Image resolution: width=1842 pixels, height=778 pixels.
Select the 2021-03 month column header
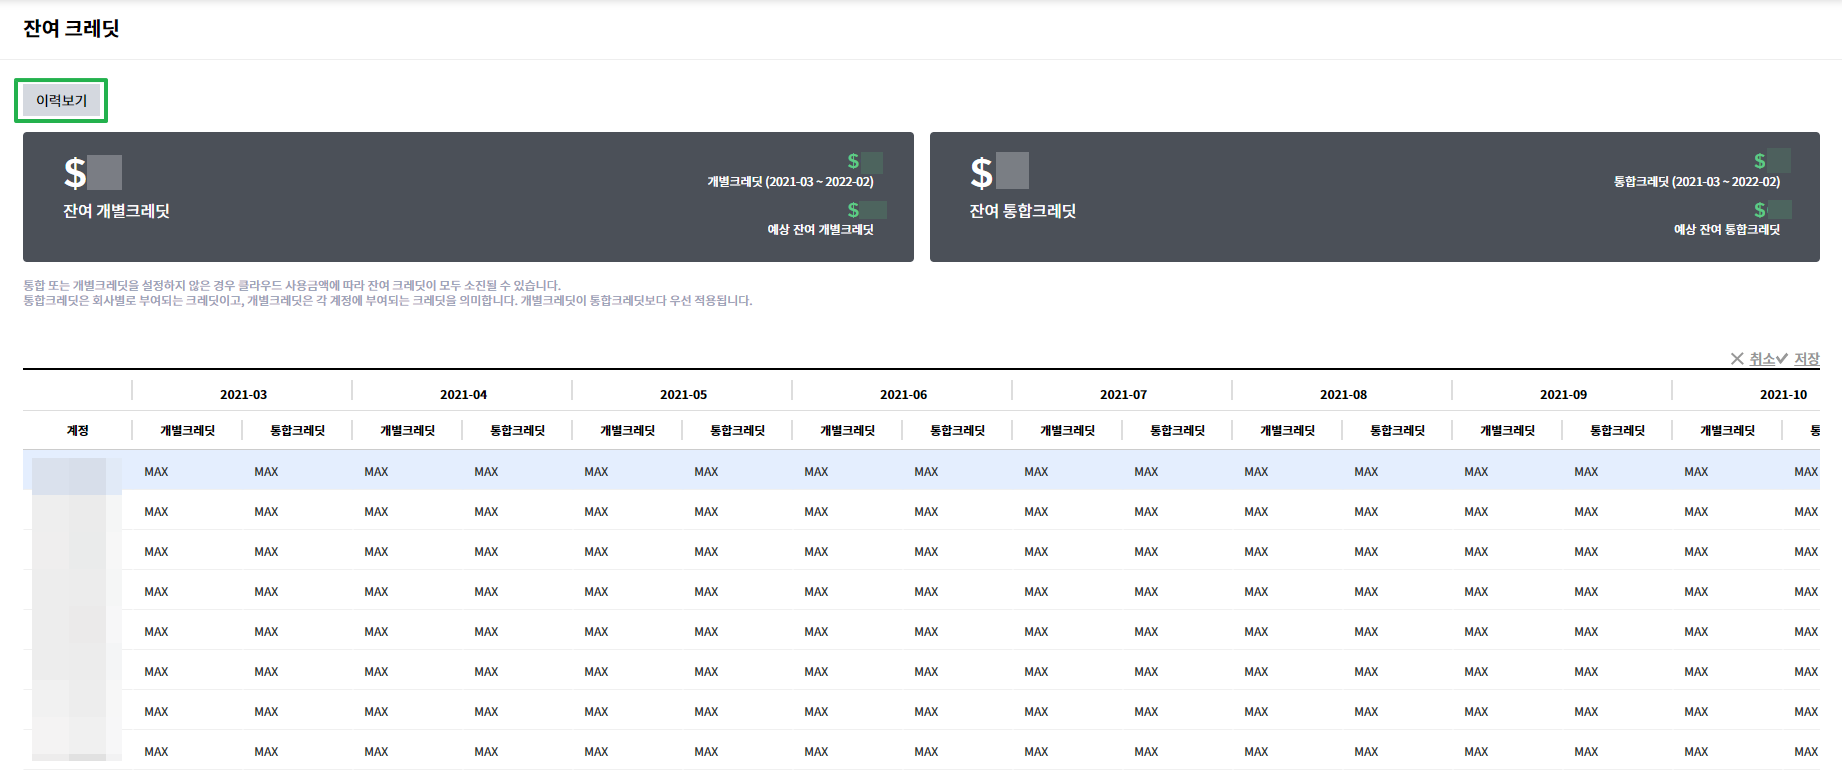[x=243, y=395]
